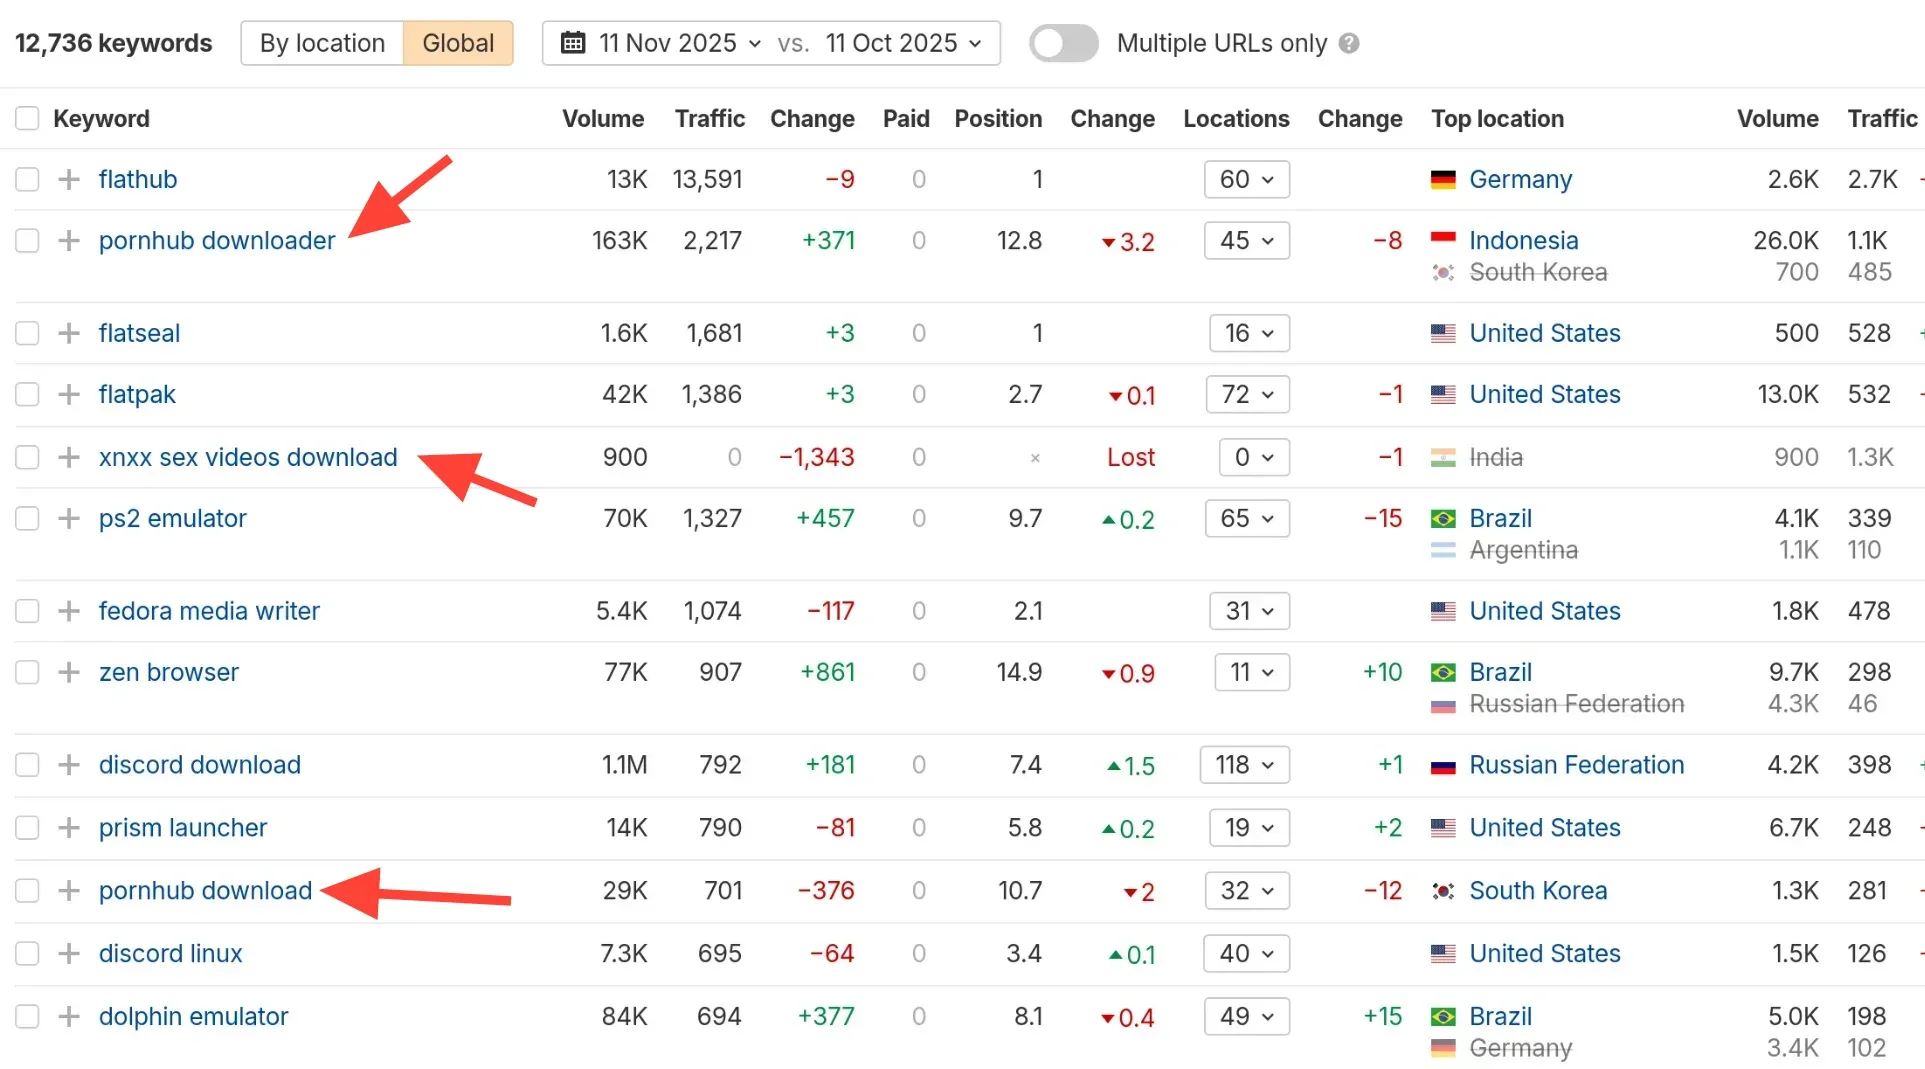
Task: Expand the 60 locations dropdown for flathub
Action: 1246,179
